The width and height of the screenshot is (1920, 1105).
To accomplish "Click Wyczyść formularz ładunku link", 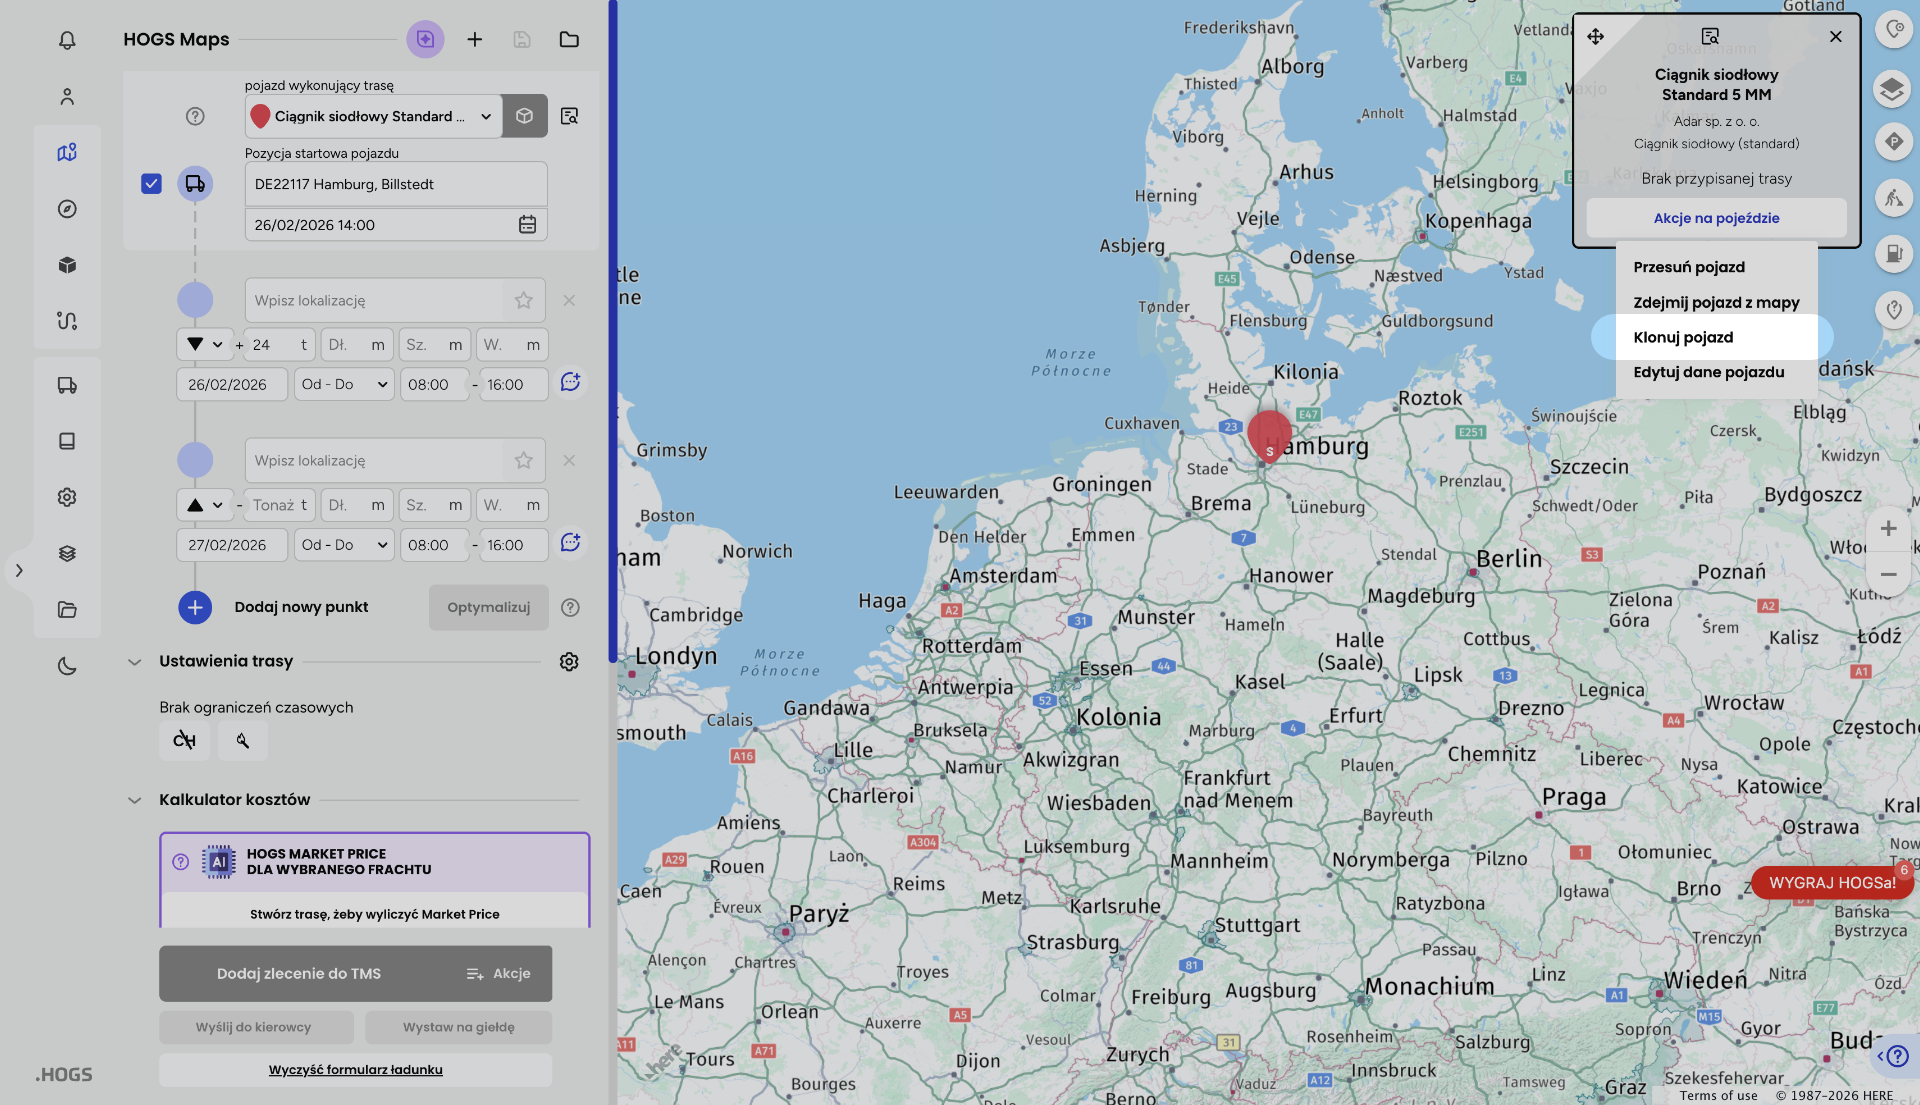I will coord(355,1070).
